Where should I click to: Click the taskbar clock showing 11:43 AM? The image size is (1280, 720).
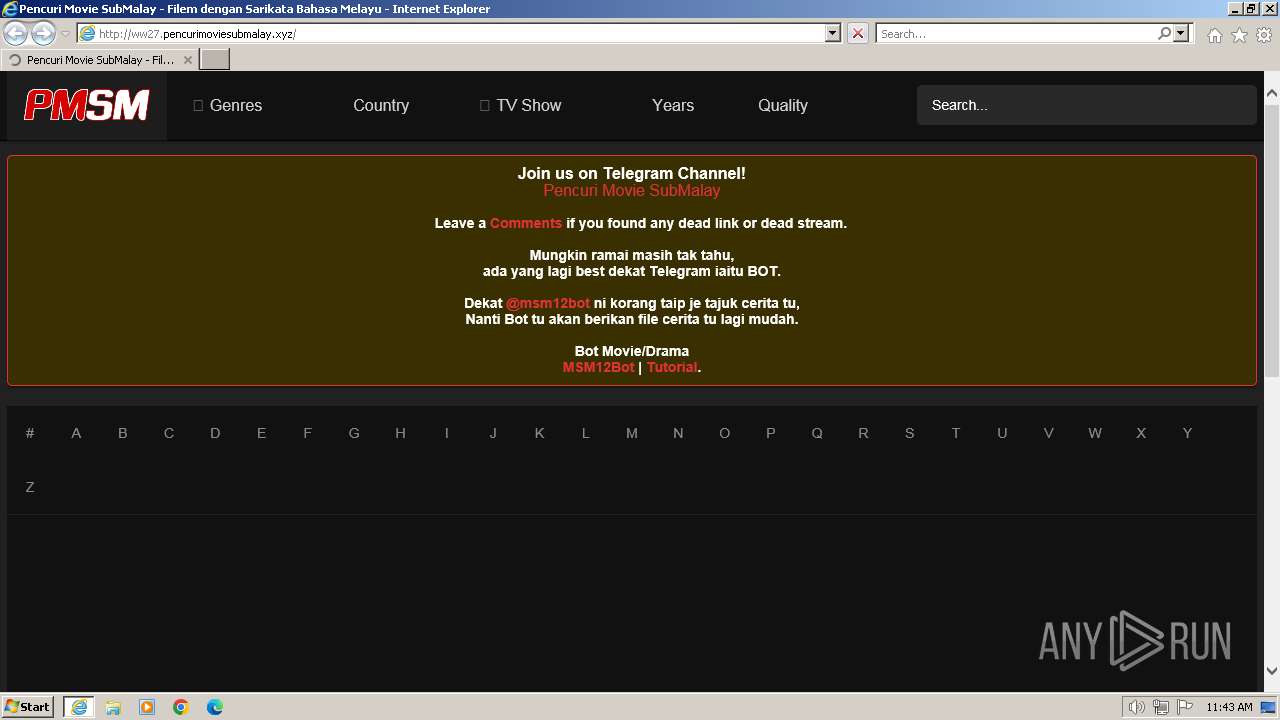tap(1229, 707)
